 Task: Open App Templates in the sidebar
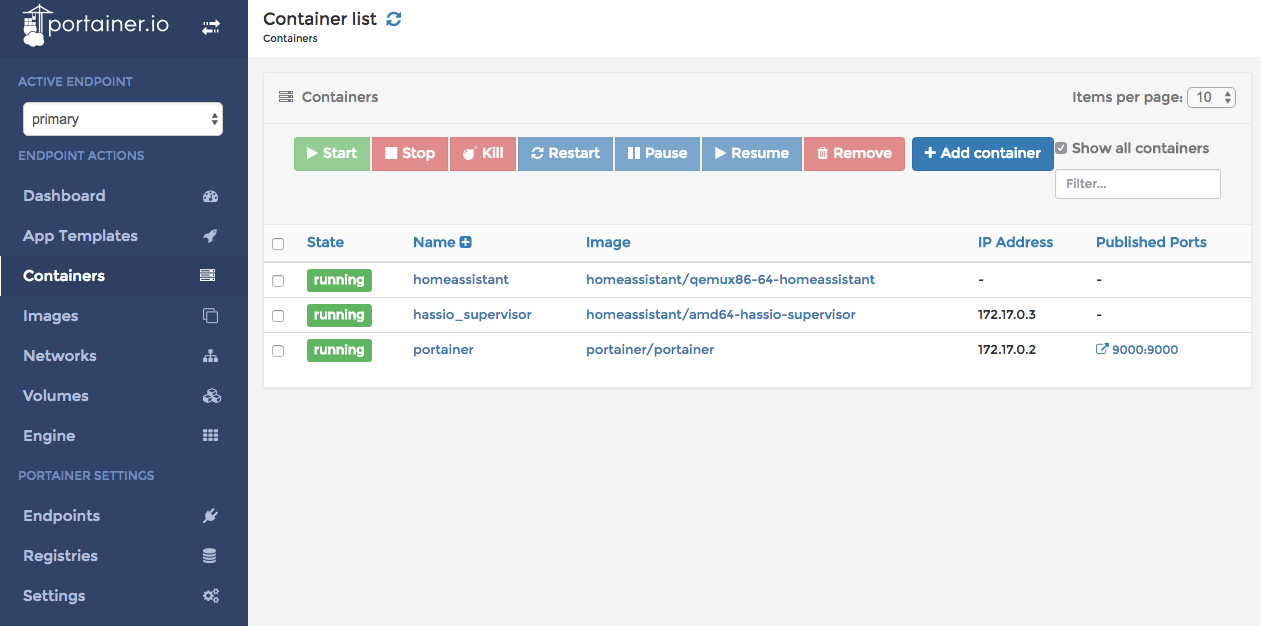coord(80,236)
